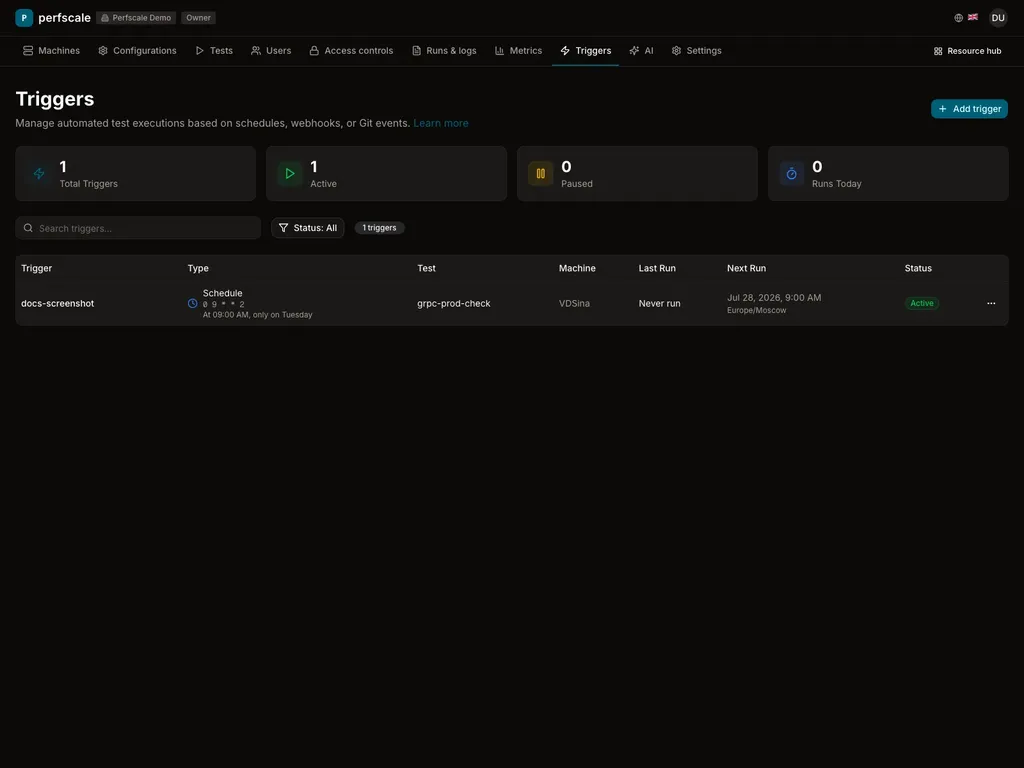Click the Add trigger button
Image resolution: width=1024 pixels, height=768 pixels.
(x=969, y=109)
